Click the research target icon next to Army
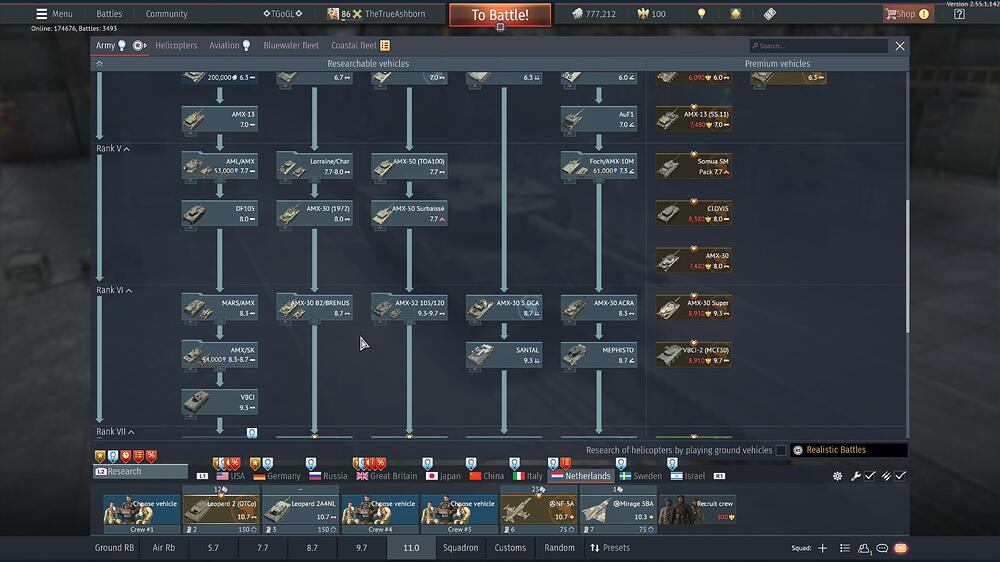Screen dimensions: 1000x562 [x=139, y=45]
